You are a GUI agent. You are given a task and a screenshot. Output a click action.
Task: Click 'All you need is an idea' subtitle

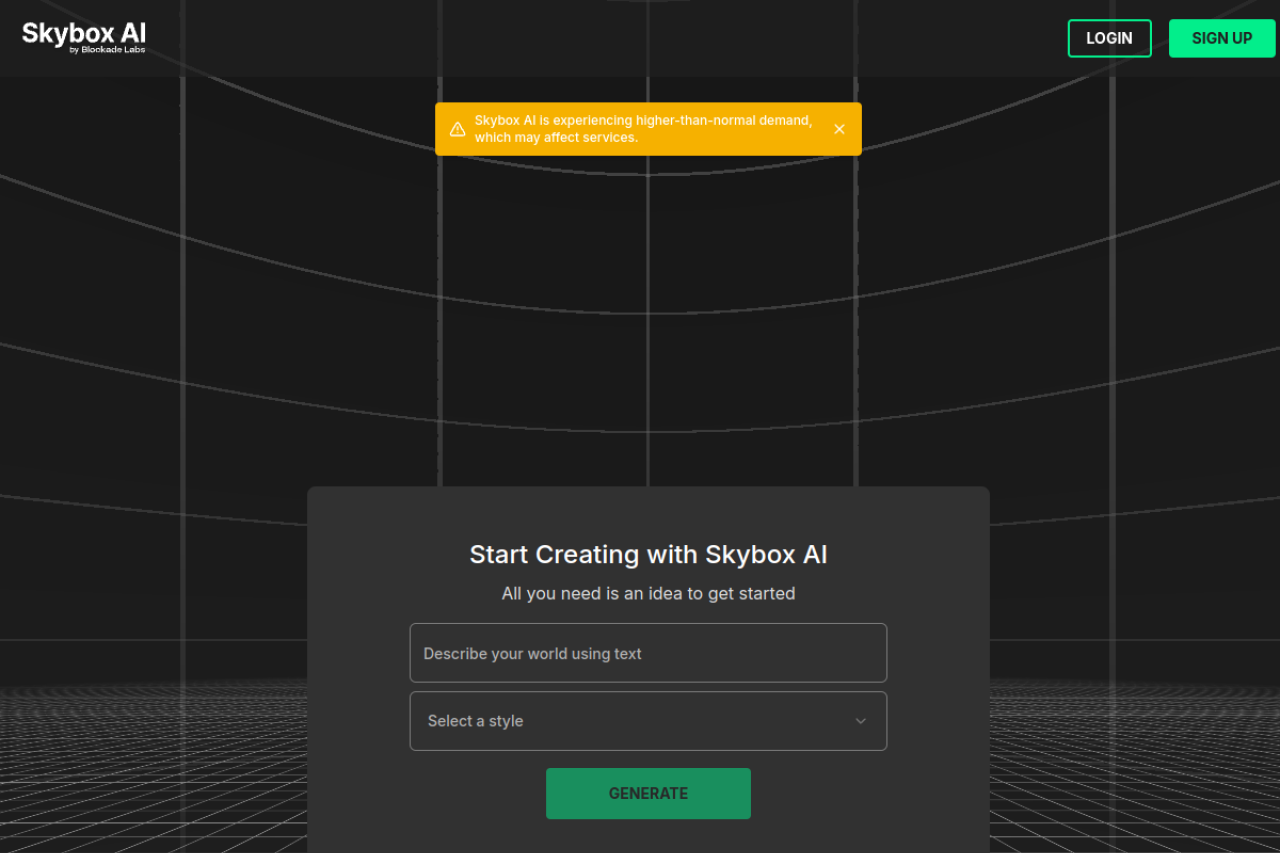coord(648,594)
